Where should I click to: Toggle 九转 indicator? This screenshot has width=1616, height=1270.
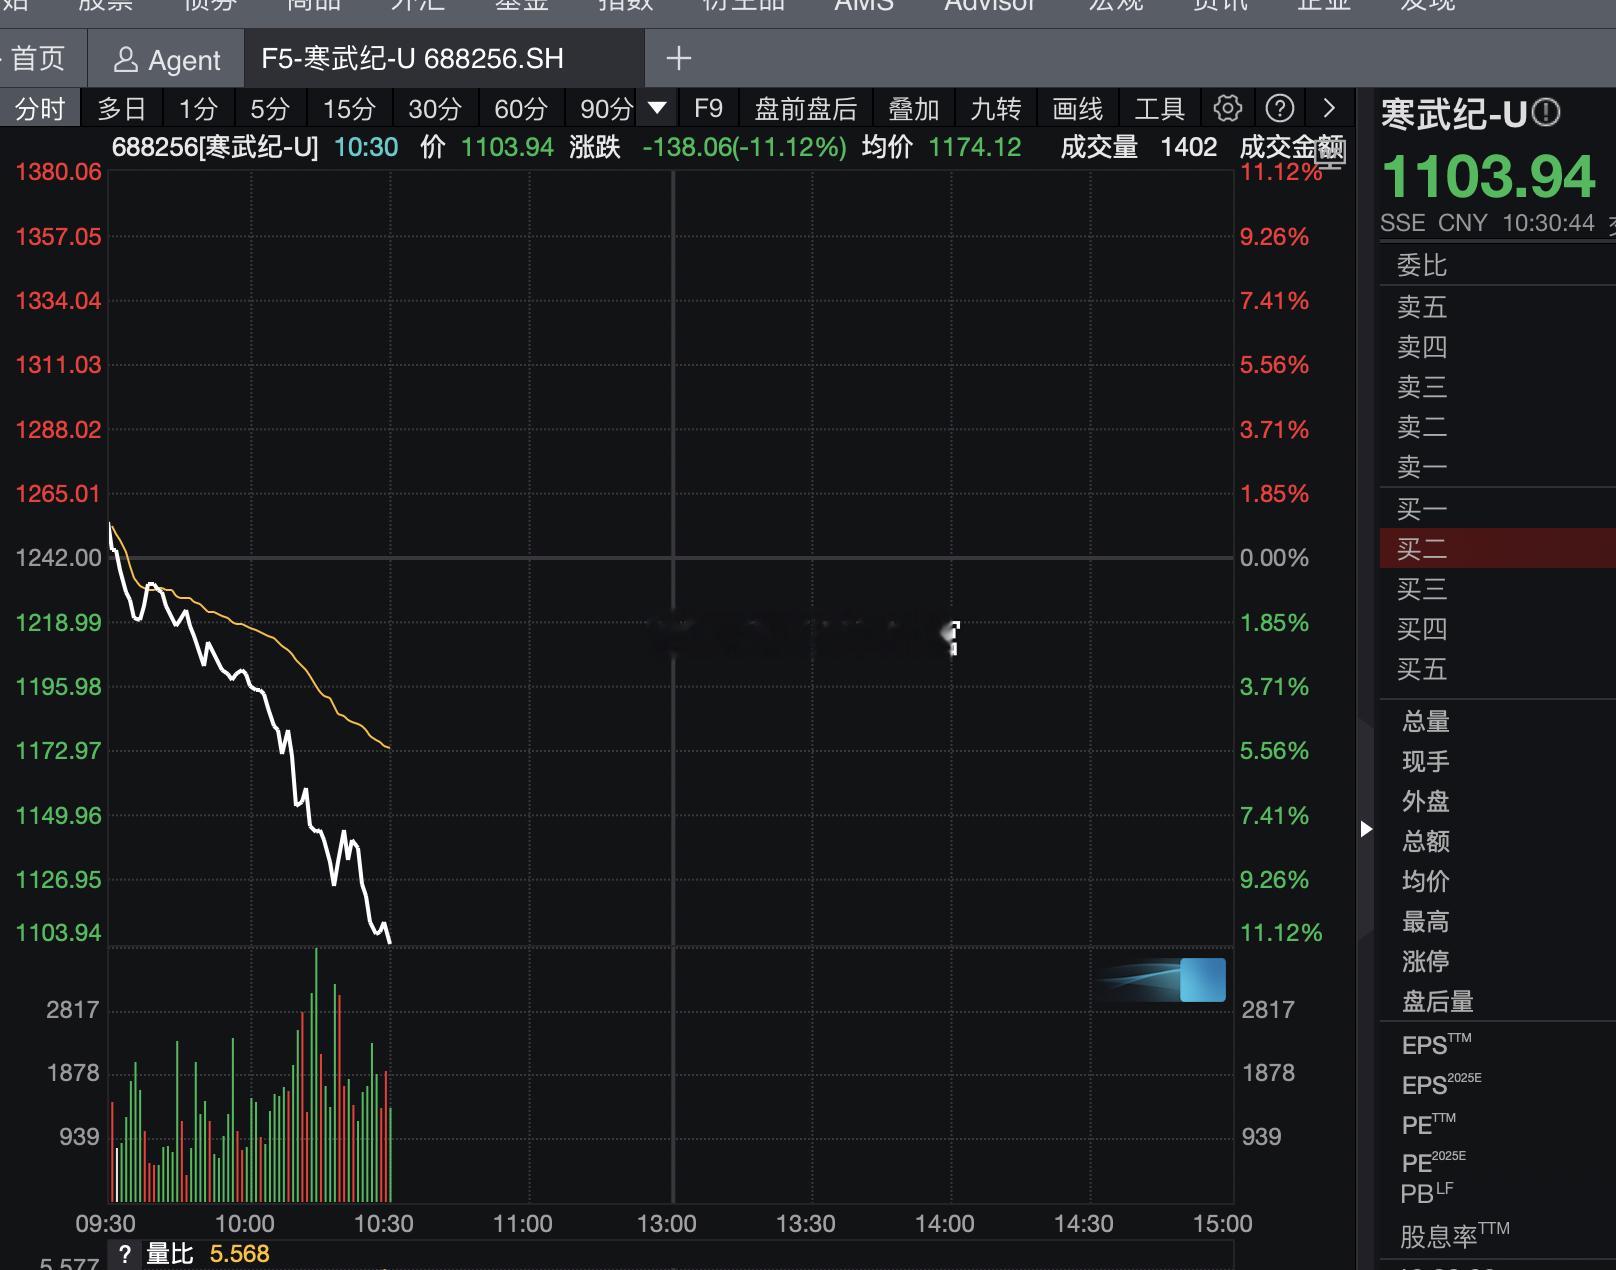click(x=996, y=108)
